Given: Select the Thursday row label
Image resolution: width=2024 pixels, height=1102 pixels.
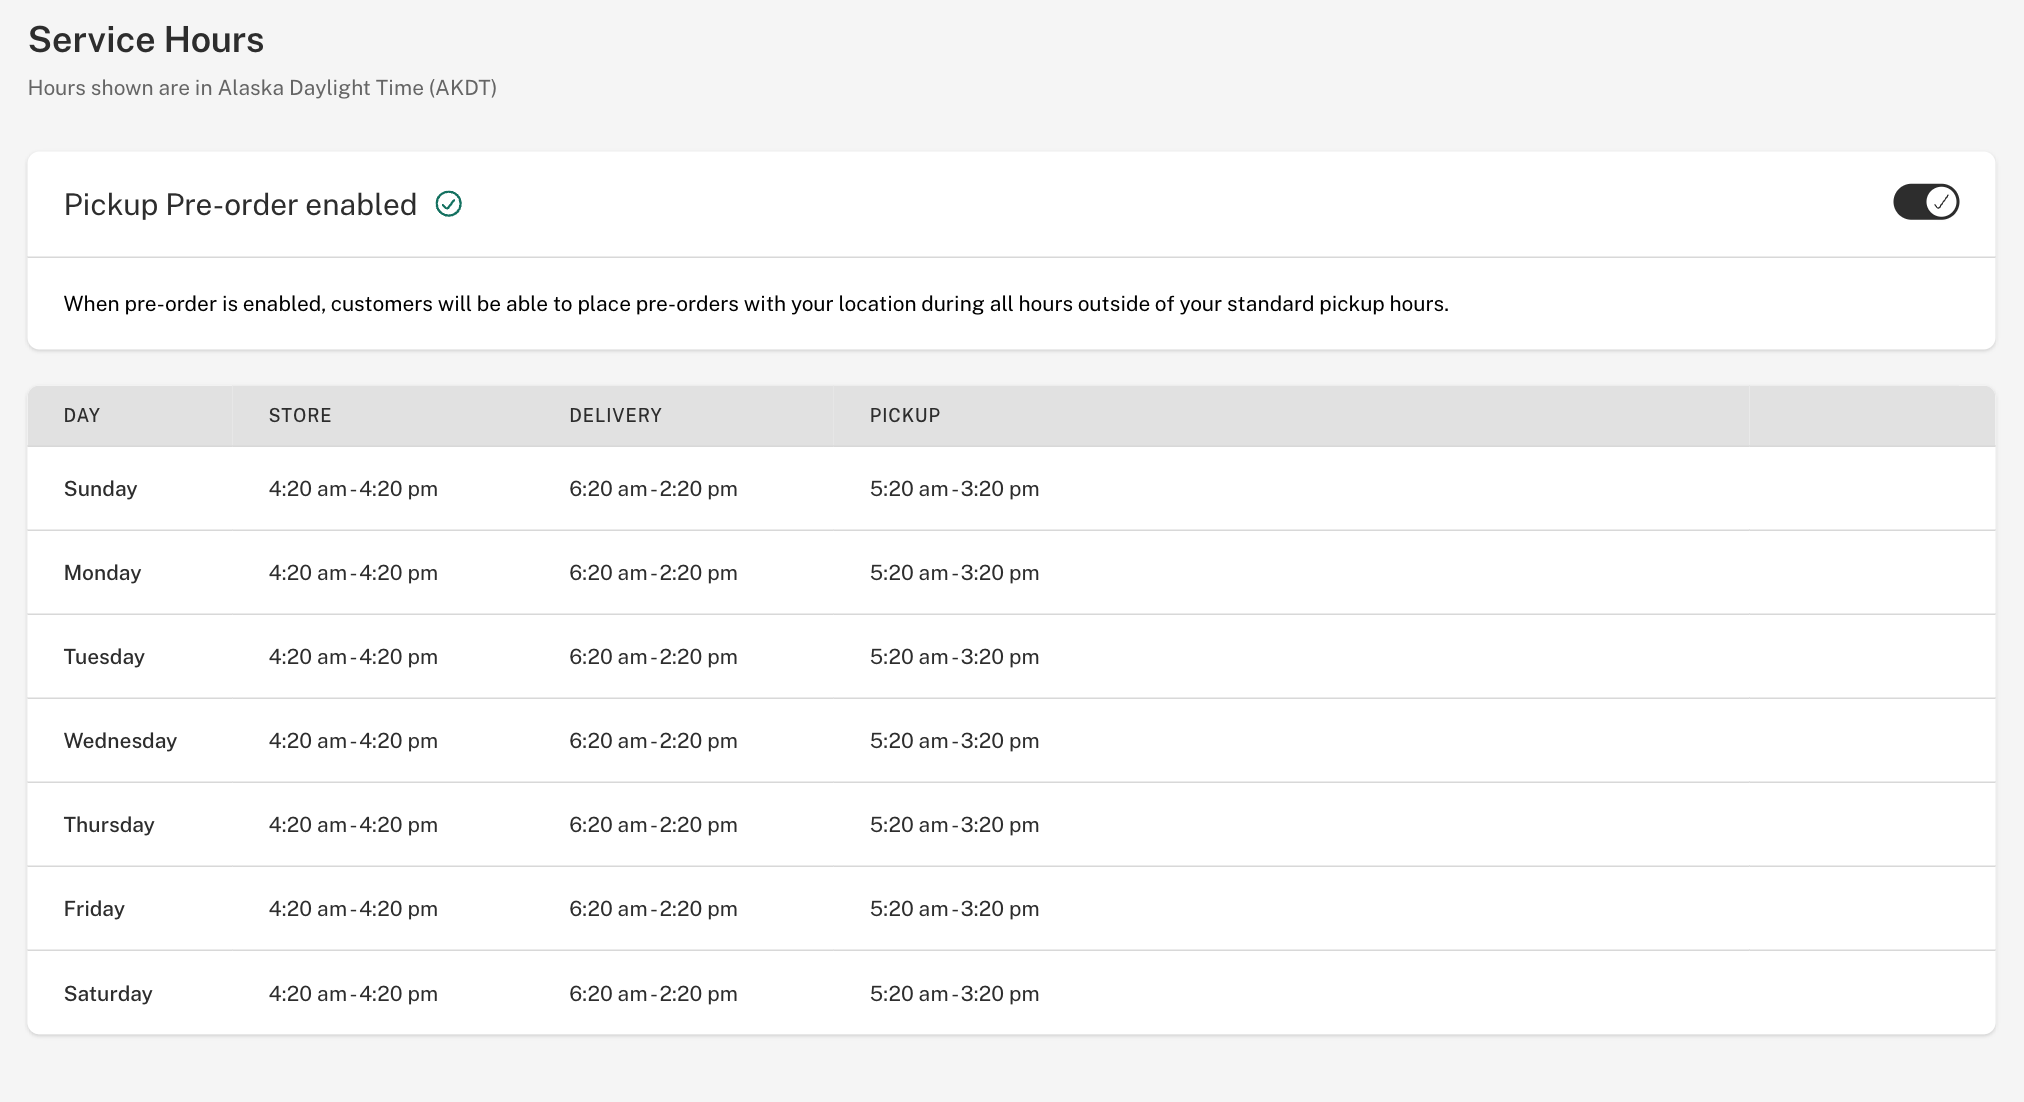Looking at the screenshot, I should point(109,825).
